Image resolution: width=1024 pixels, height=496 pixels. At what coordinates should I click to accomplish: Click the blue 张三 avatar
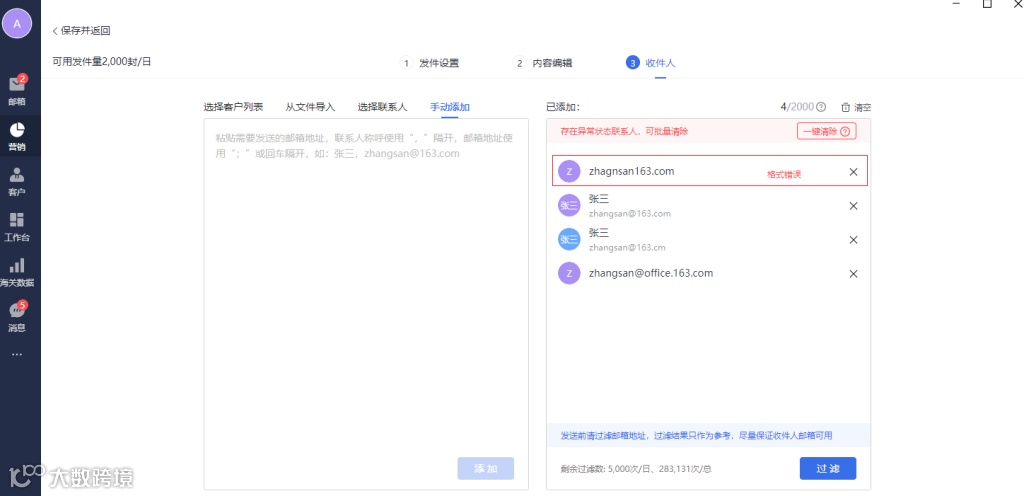click(x=569, y=239)
